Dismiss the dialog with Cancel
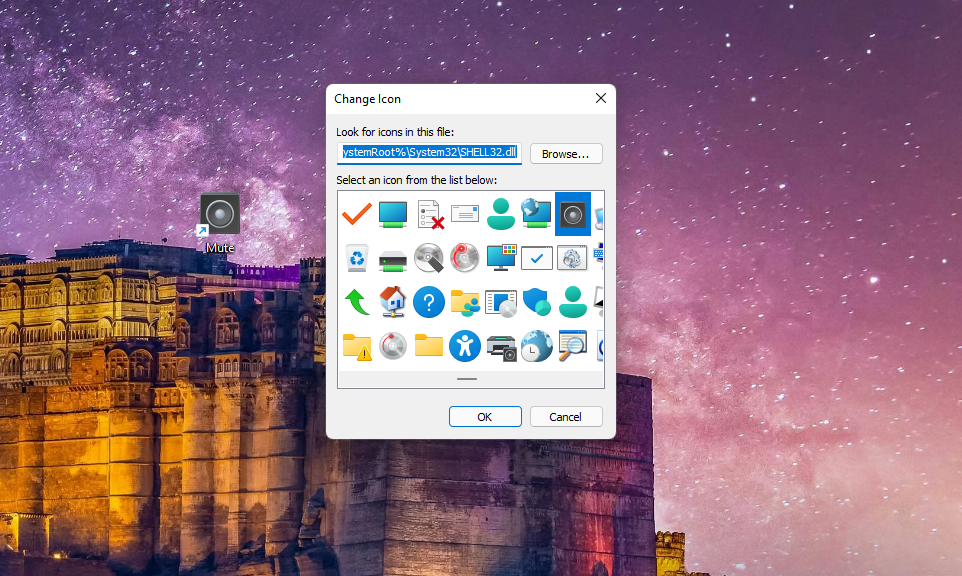This screenshot has height=576, width=962. coord(566,416)
